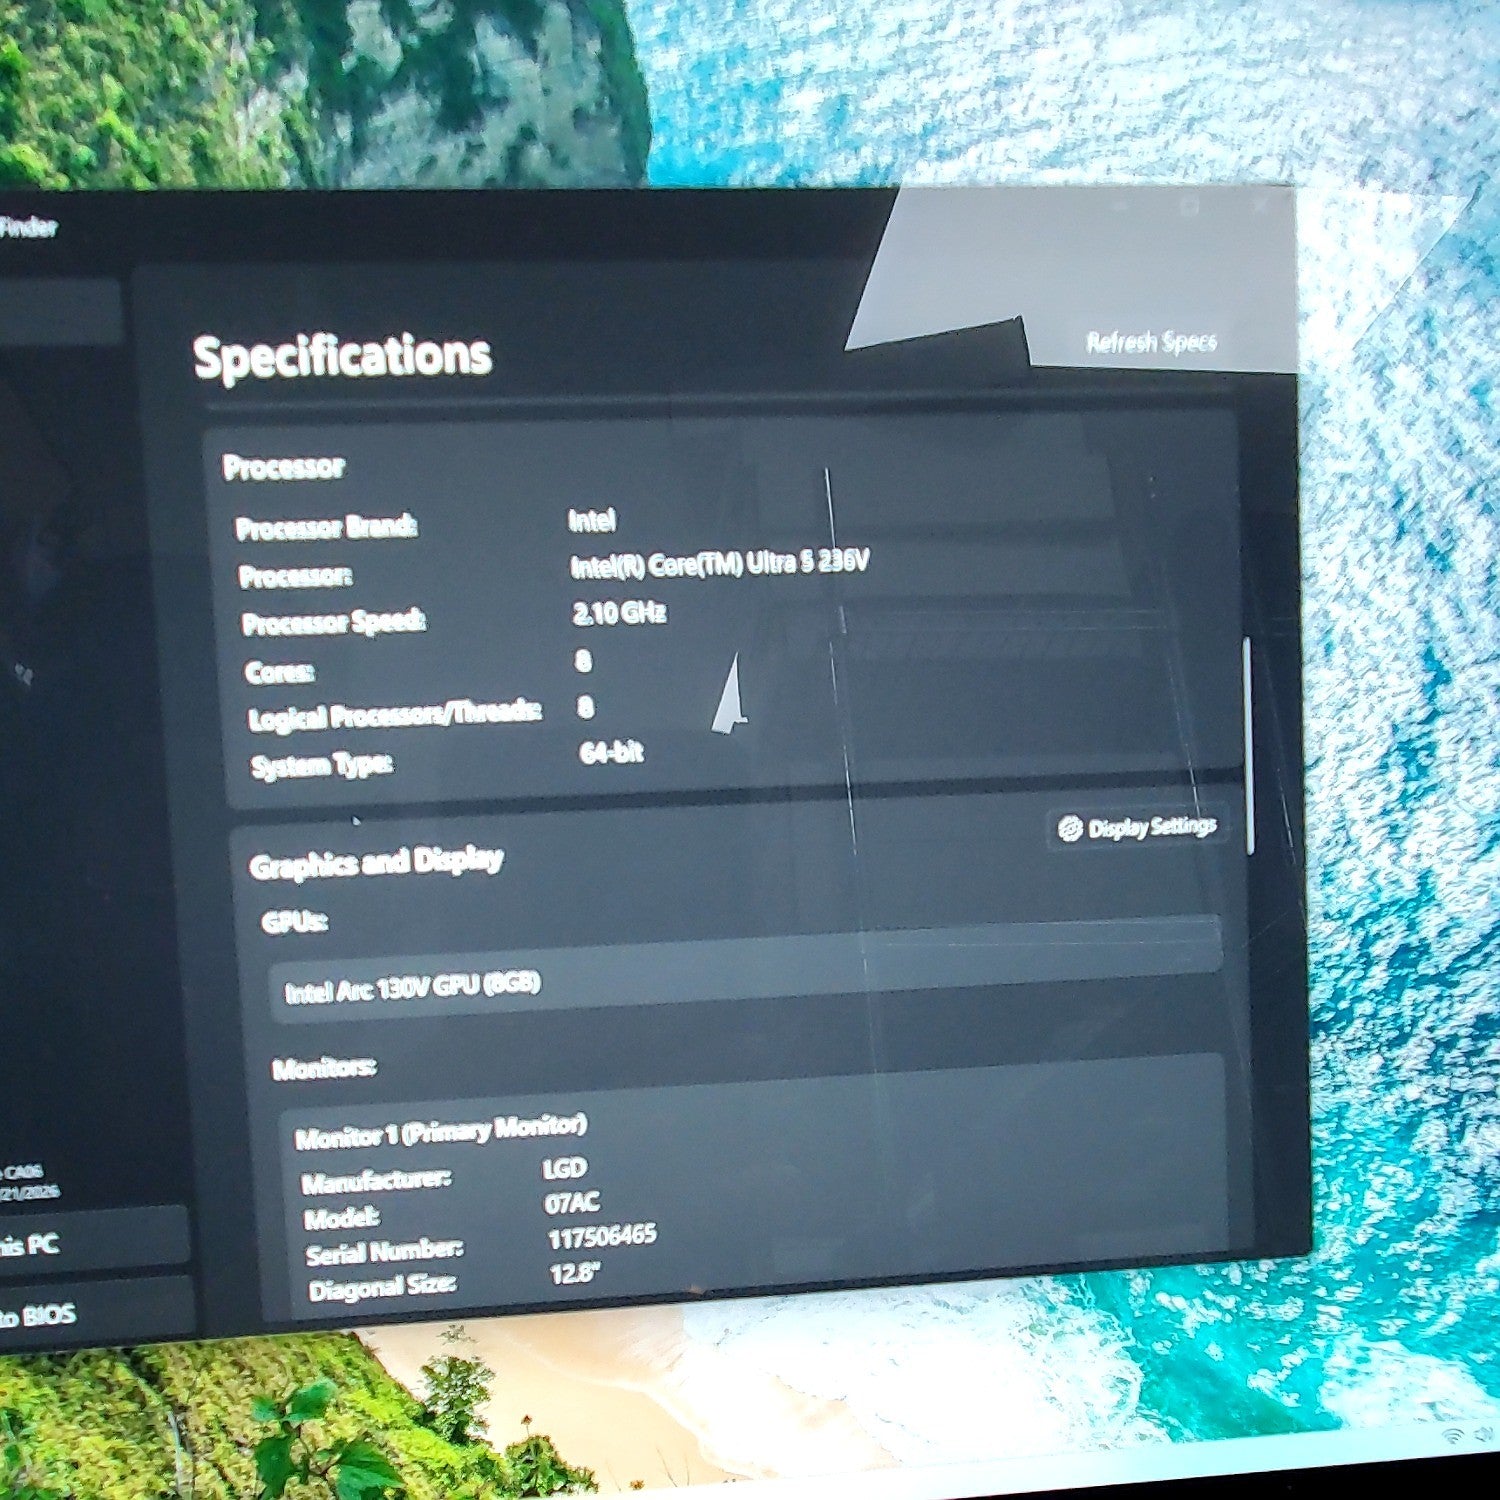Click the "GPUs:" label

tap(294, 921)
